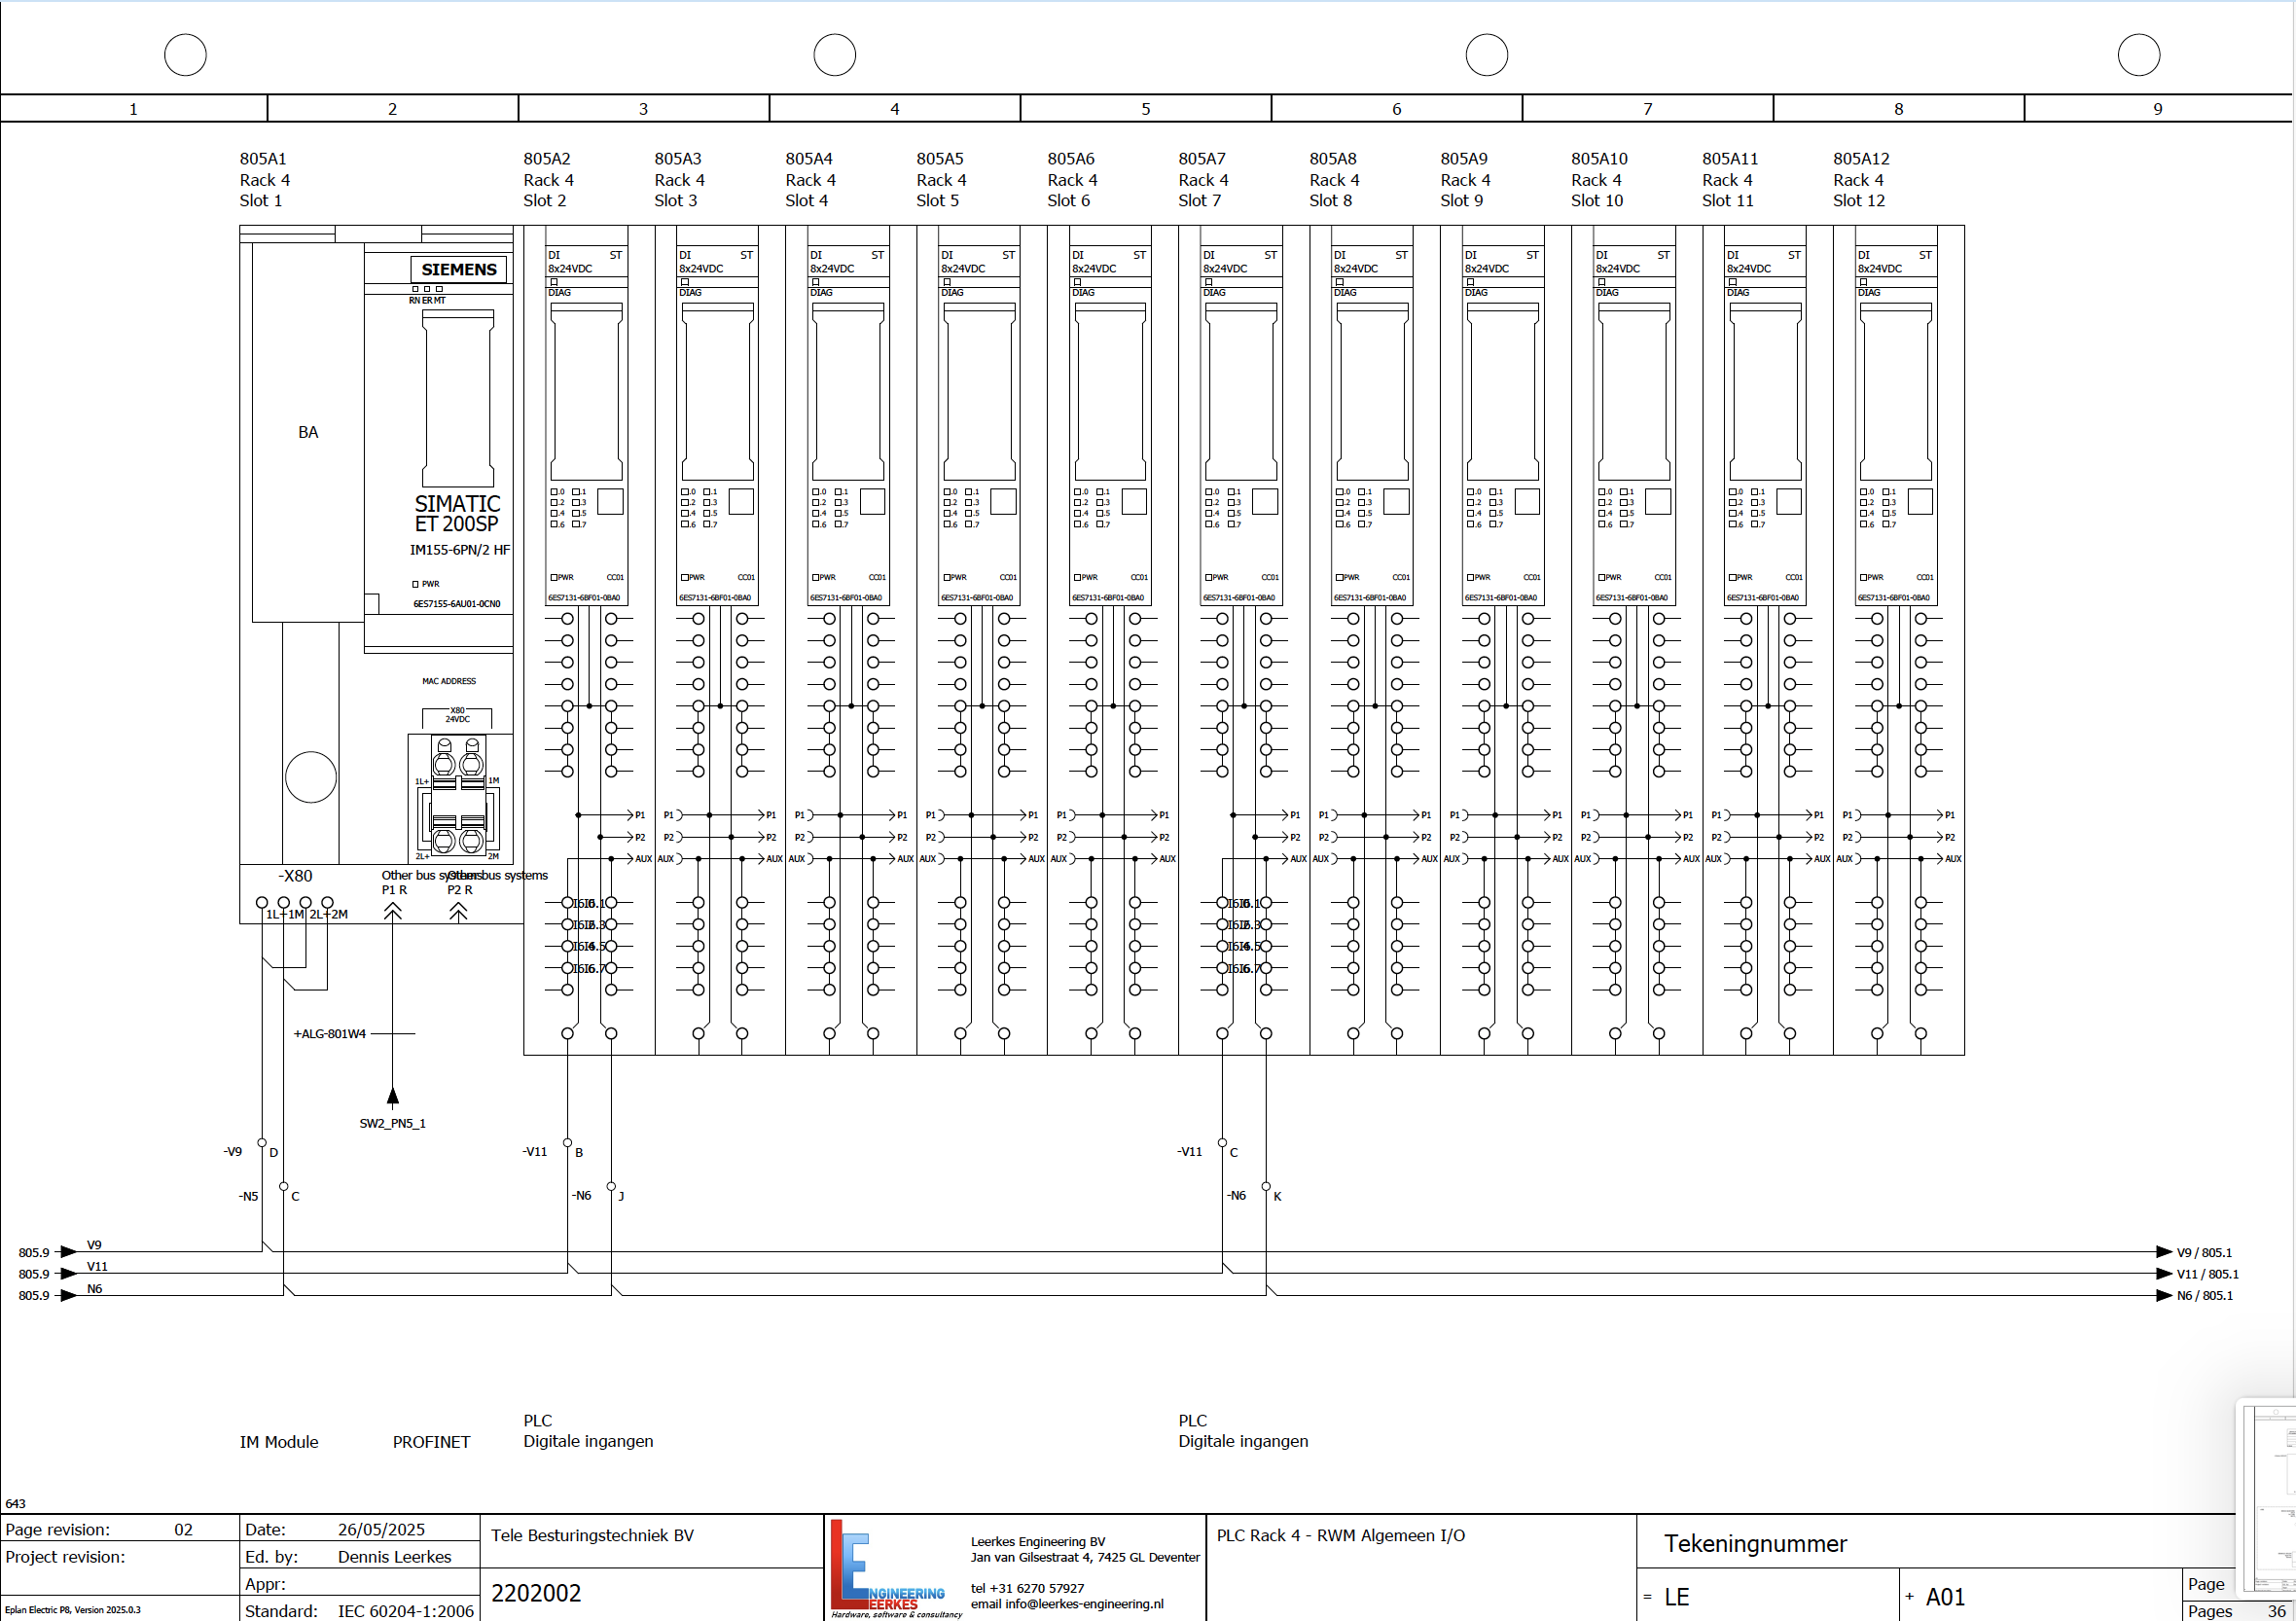Click the first round punch hole marker at top left

[185, 55]
